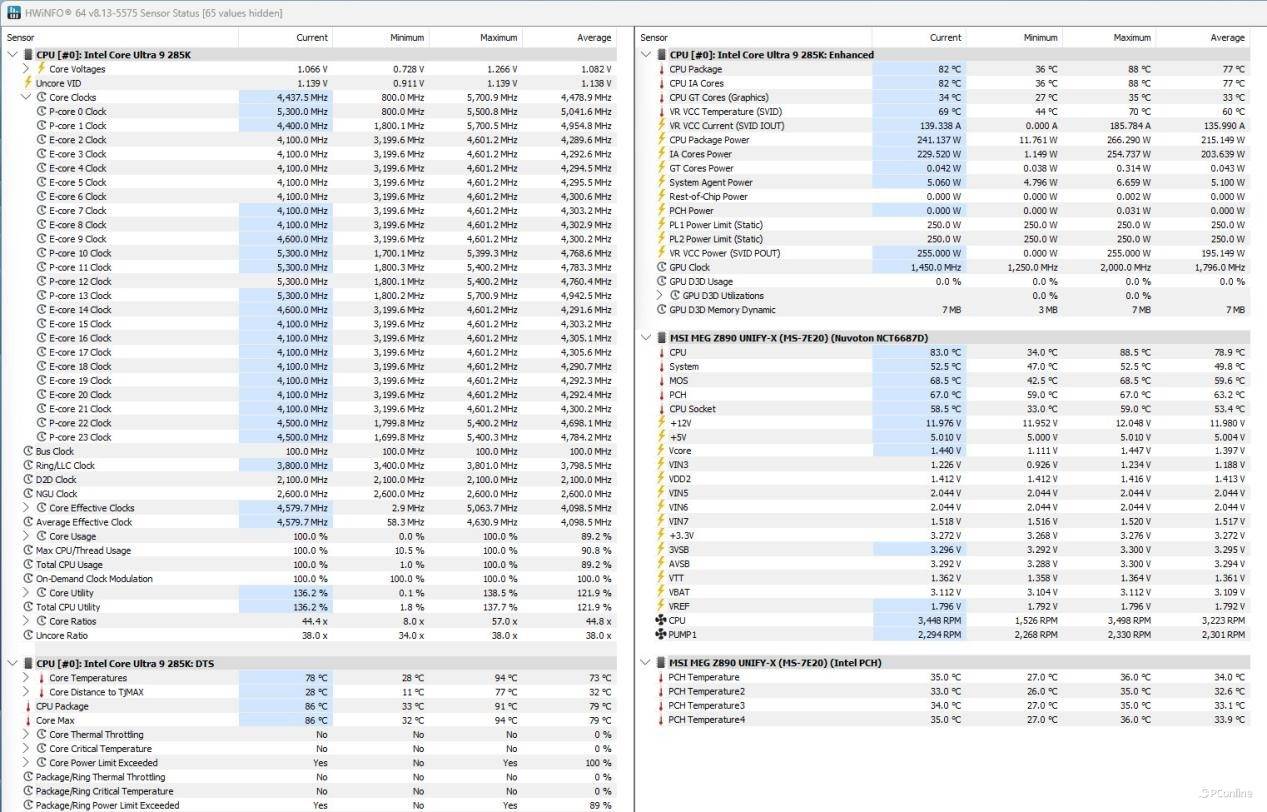Screen dimensions: 1267x812
Task: Expand GPU D3D Utilizations
Action: click(660, 296)
